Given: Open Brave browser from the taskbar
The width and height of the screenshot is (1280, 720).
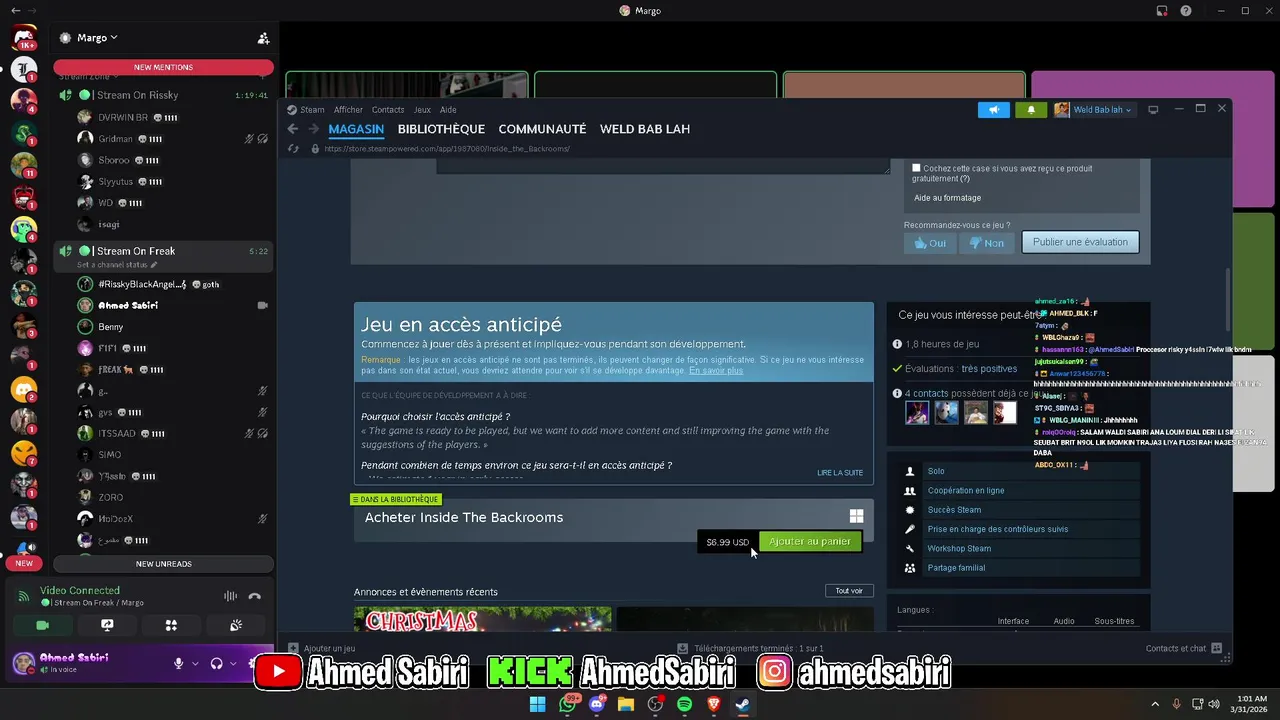Looking at the screenshot, I should point(713,704).
